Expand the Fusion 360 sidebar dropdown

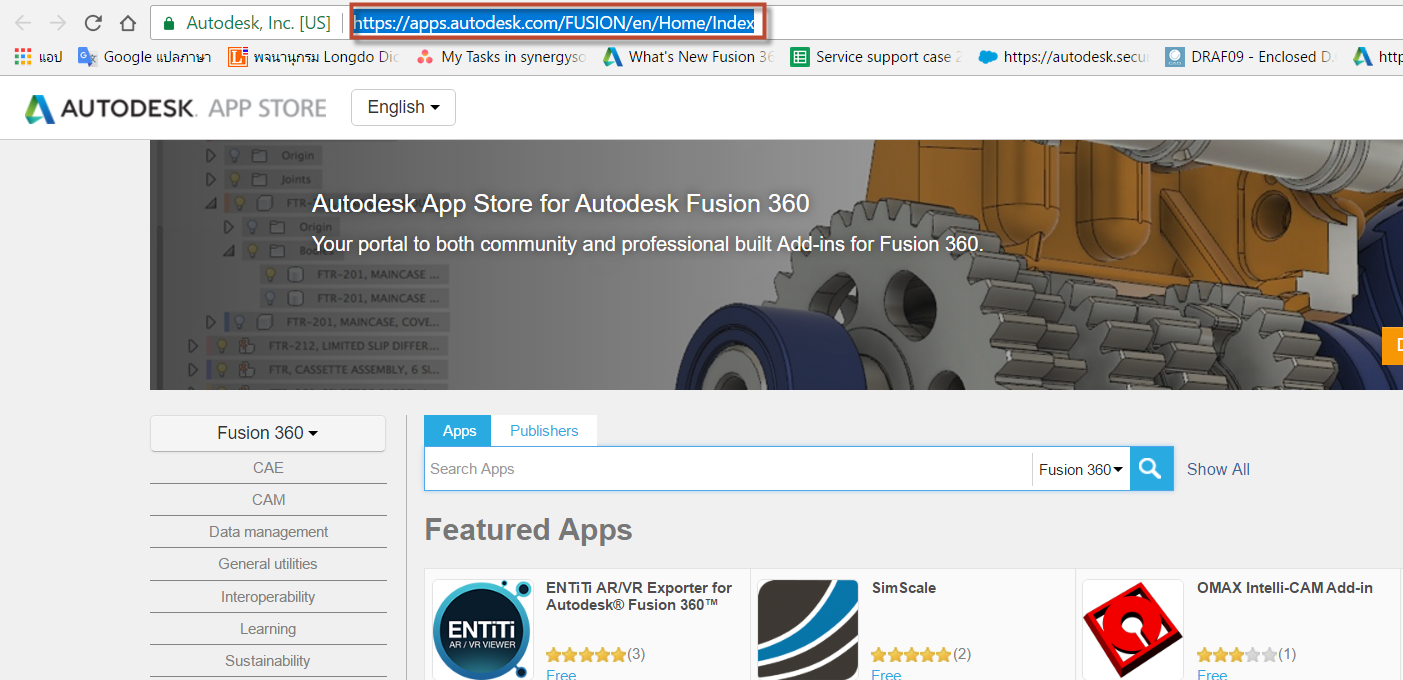[x=267, y=432]
